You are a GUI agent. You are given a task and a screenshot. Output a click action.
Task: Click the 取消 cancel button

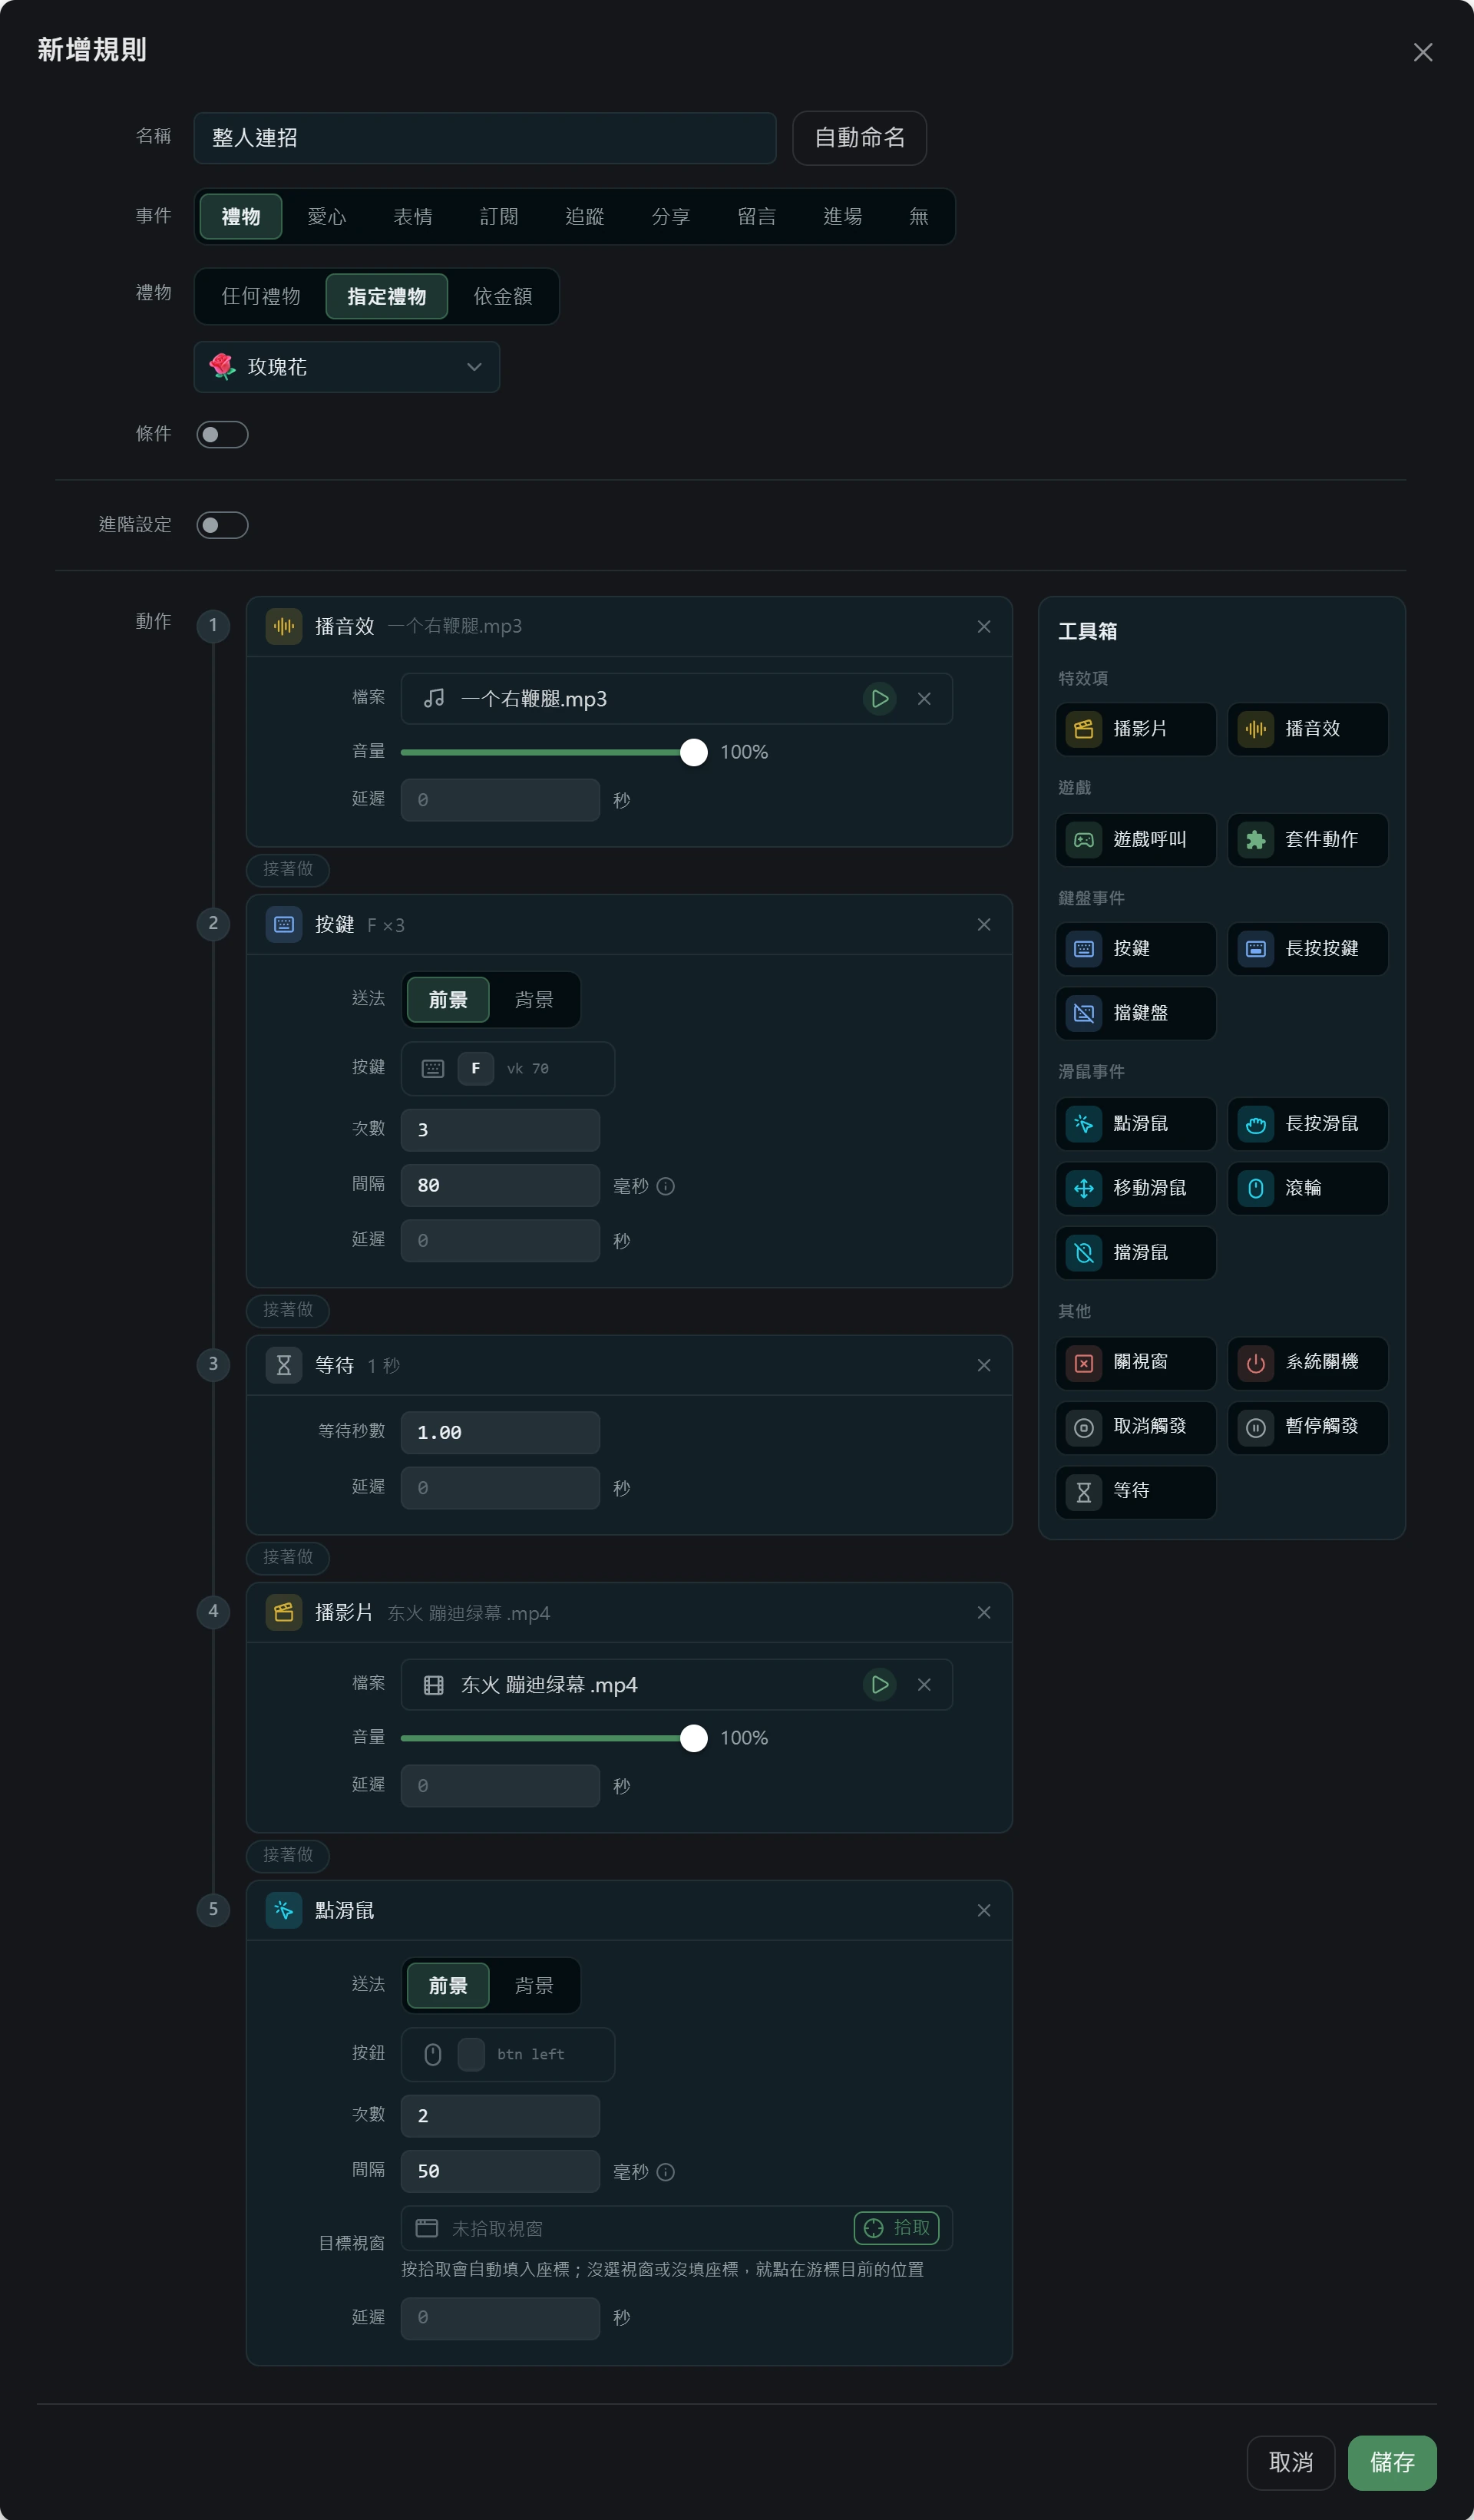[1291, 2462]
